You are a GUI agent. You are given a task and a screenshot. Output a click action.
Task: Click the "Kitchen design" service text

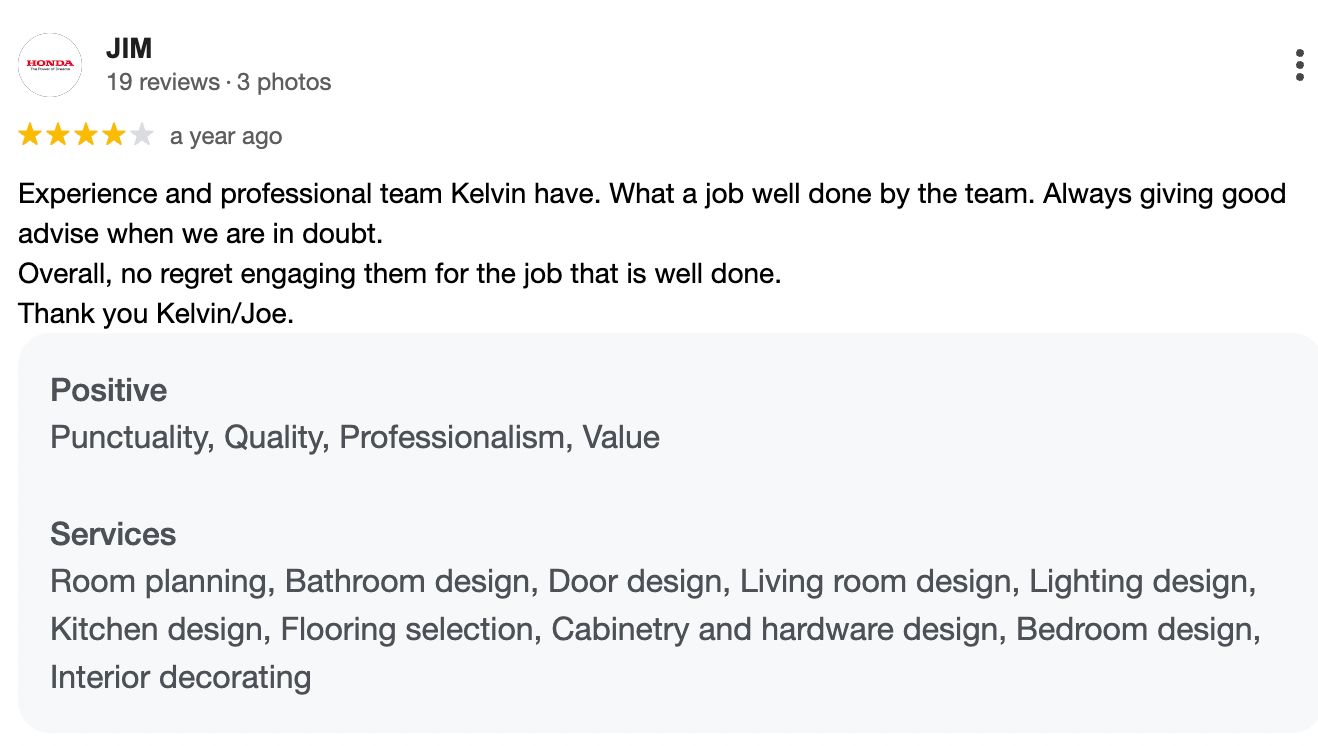158,630
